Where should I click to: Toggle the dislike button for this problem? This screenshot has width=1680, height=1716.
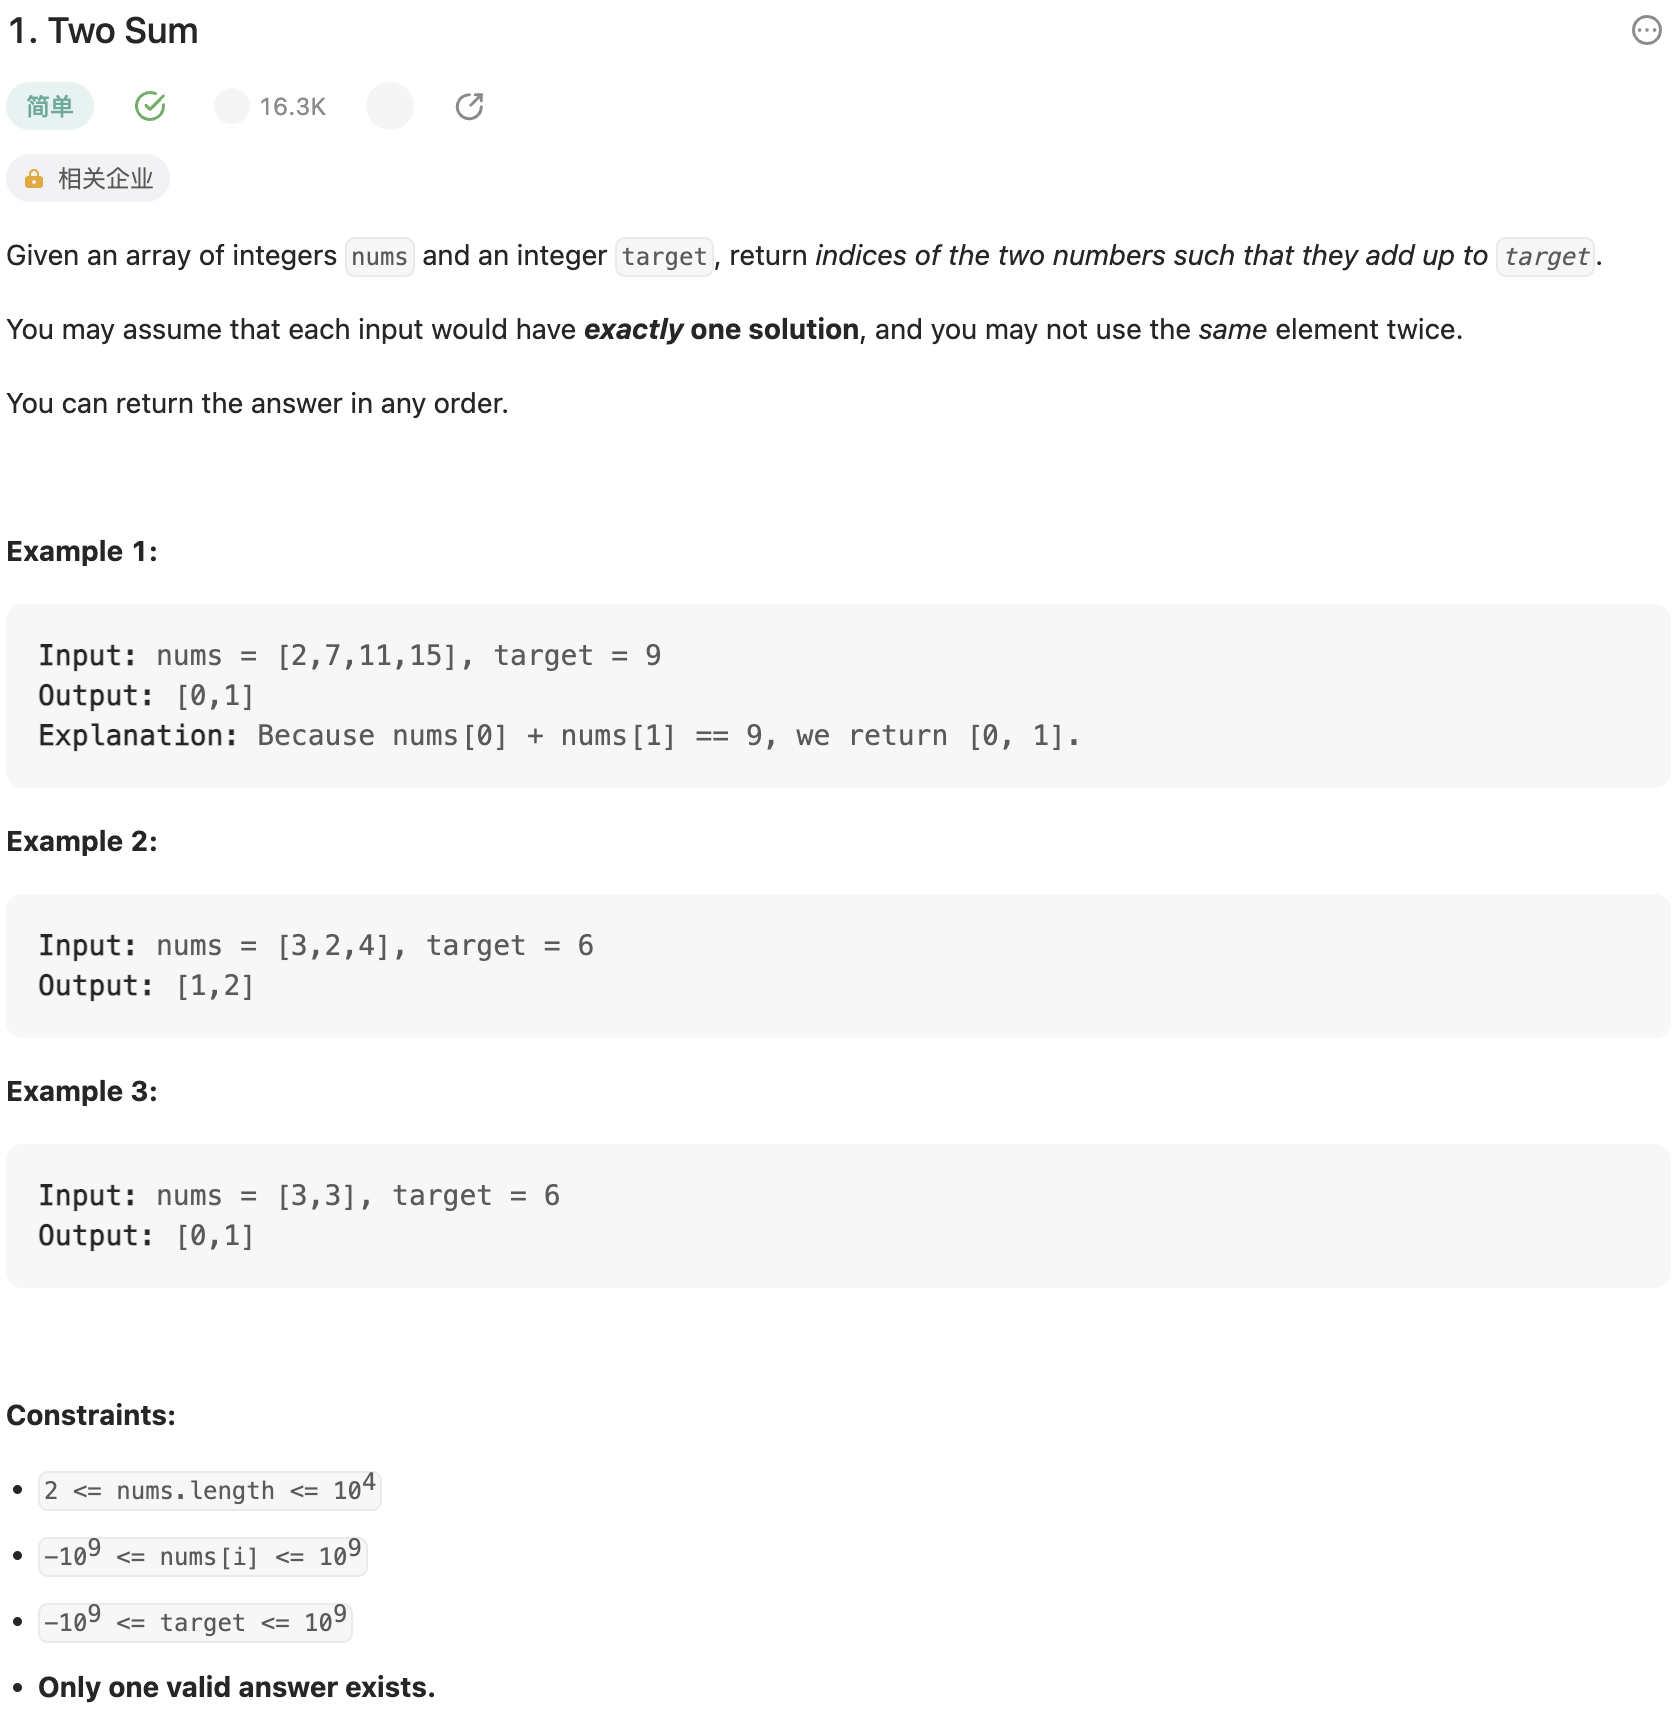[x=390, y=106]
